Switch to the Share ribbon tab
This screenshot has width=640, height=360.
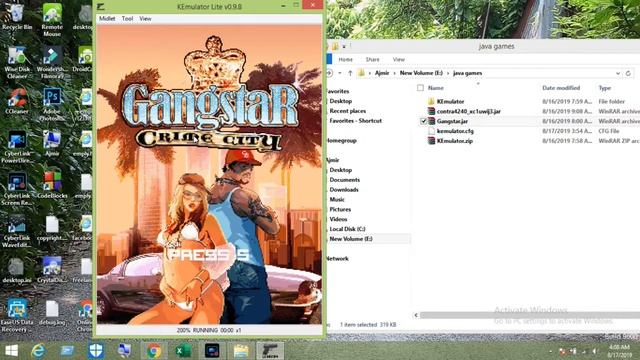click(x=372, y=60)
